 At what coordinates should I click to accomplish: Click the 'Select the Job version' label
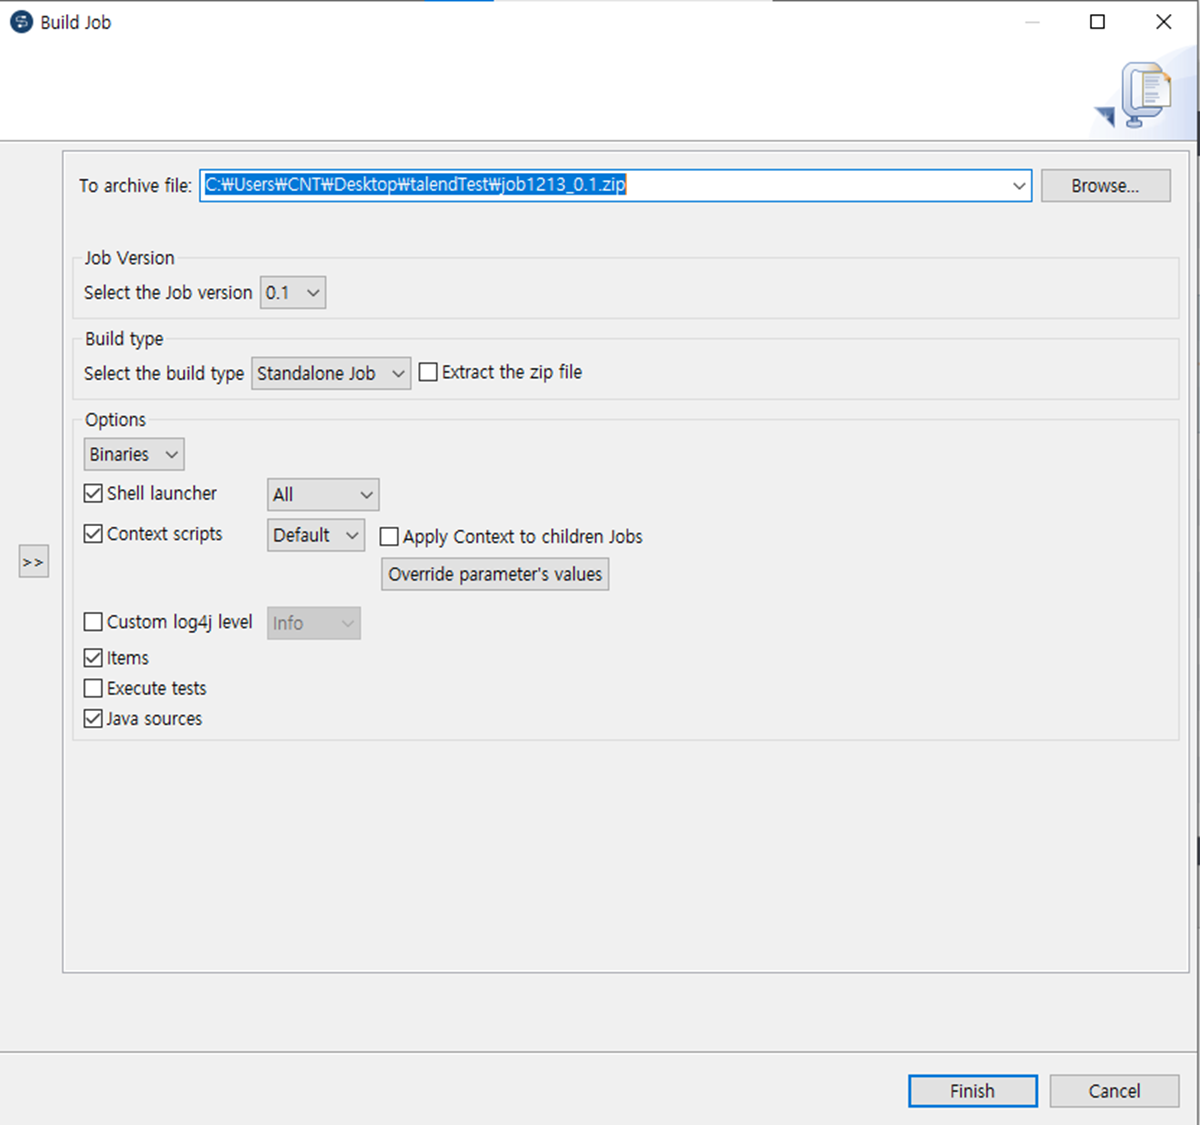[168, 293]
